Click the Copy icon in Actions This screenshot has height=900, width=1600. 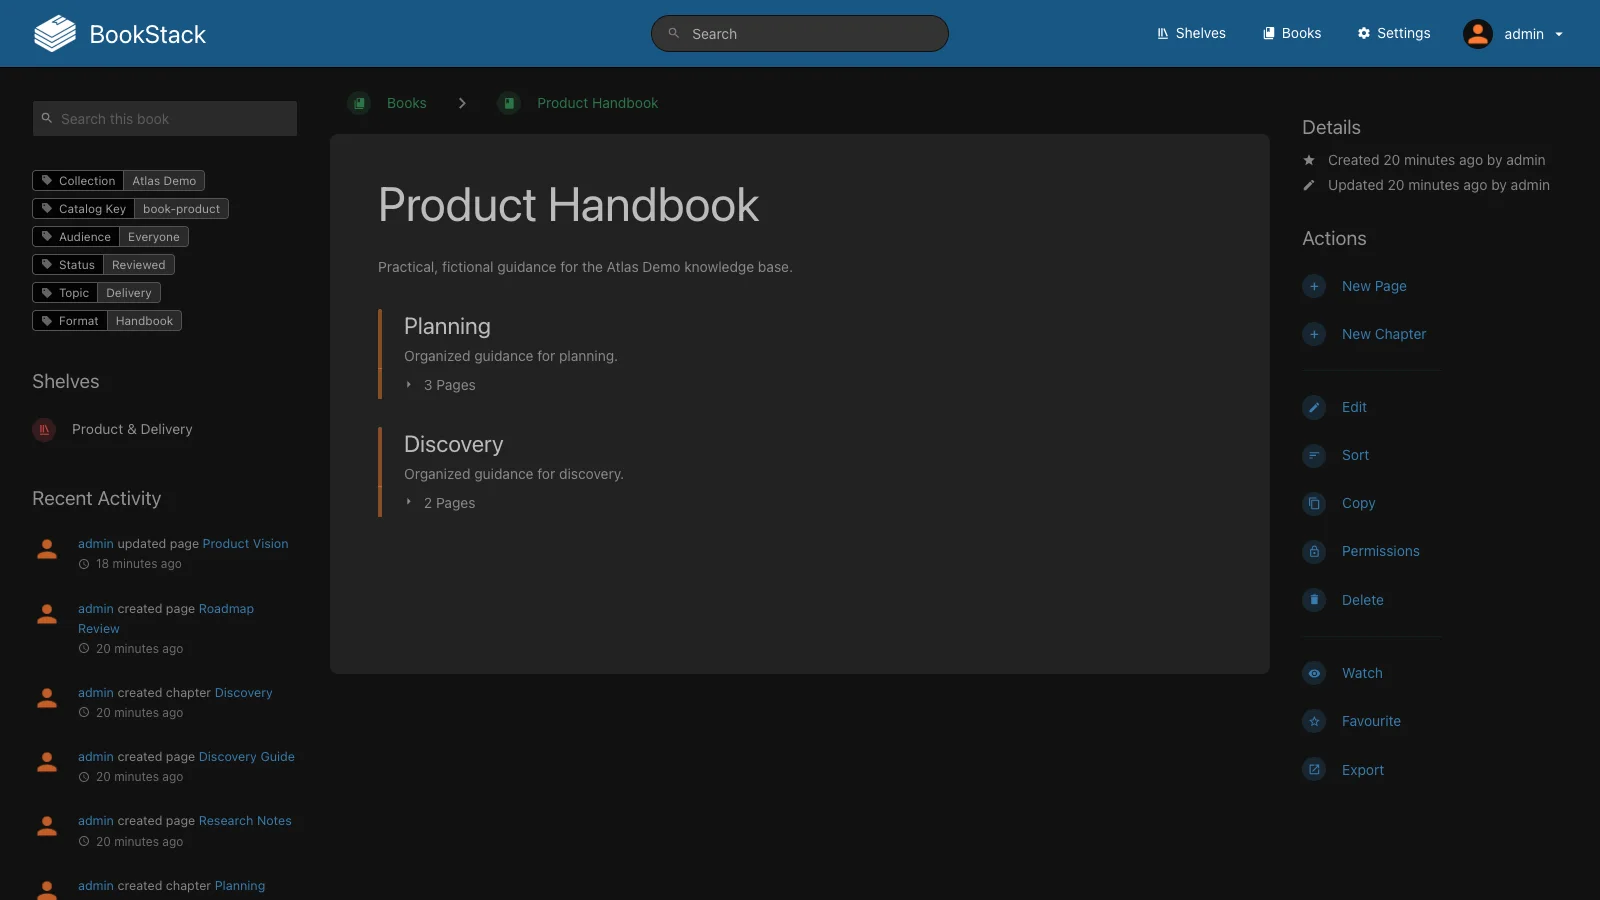pos(1314,503)
